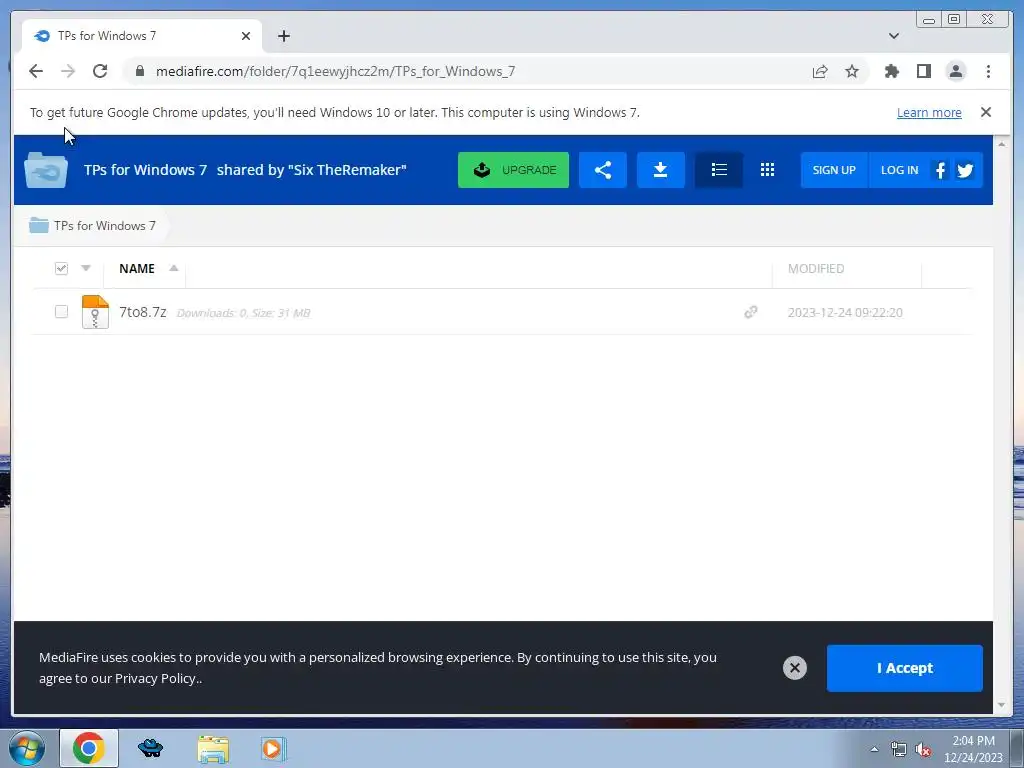Click the Chrome back arrow
Screen dimensions: 1024x768
click(36, 71)
